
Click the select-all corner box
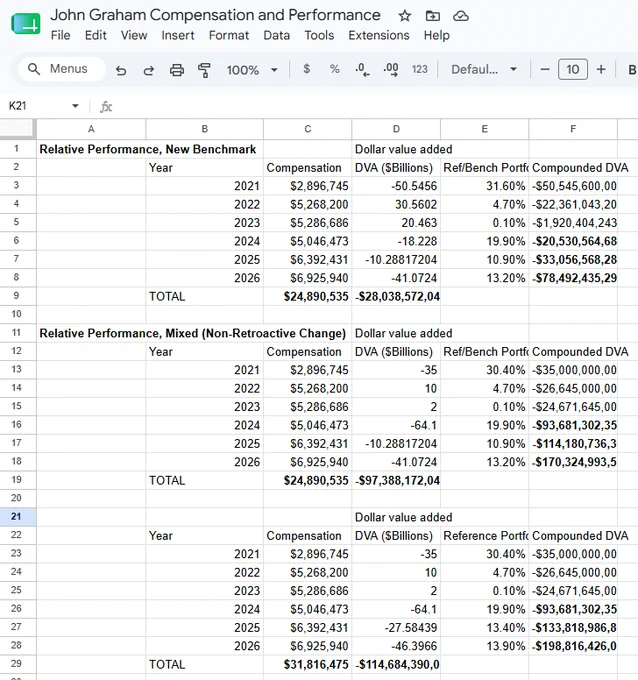click(x=17, y=129)
